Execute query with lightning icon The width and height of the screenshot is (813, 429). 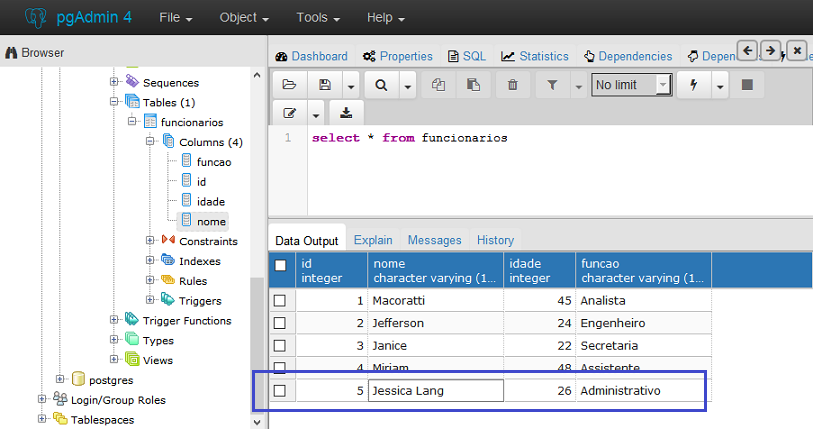[693, 85]
